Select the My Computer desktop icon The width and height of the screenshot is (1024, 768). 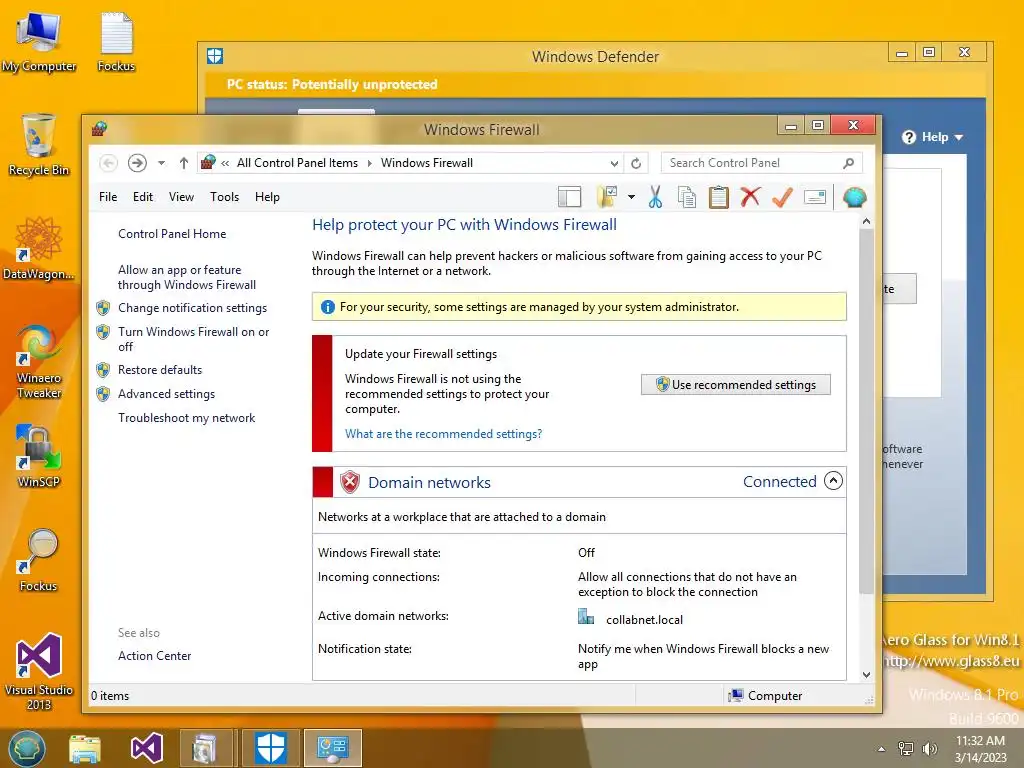(39, 42)
